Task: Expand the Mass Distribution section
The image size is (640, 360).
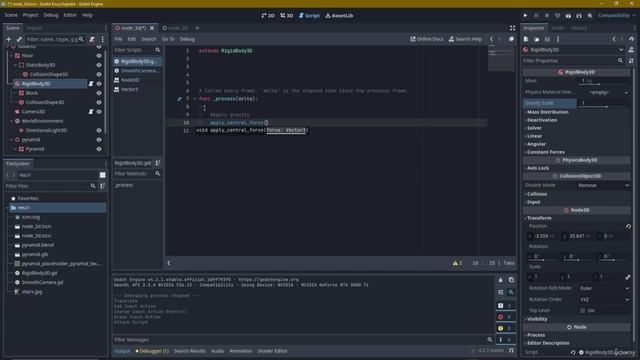Action: pos(547,112)
